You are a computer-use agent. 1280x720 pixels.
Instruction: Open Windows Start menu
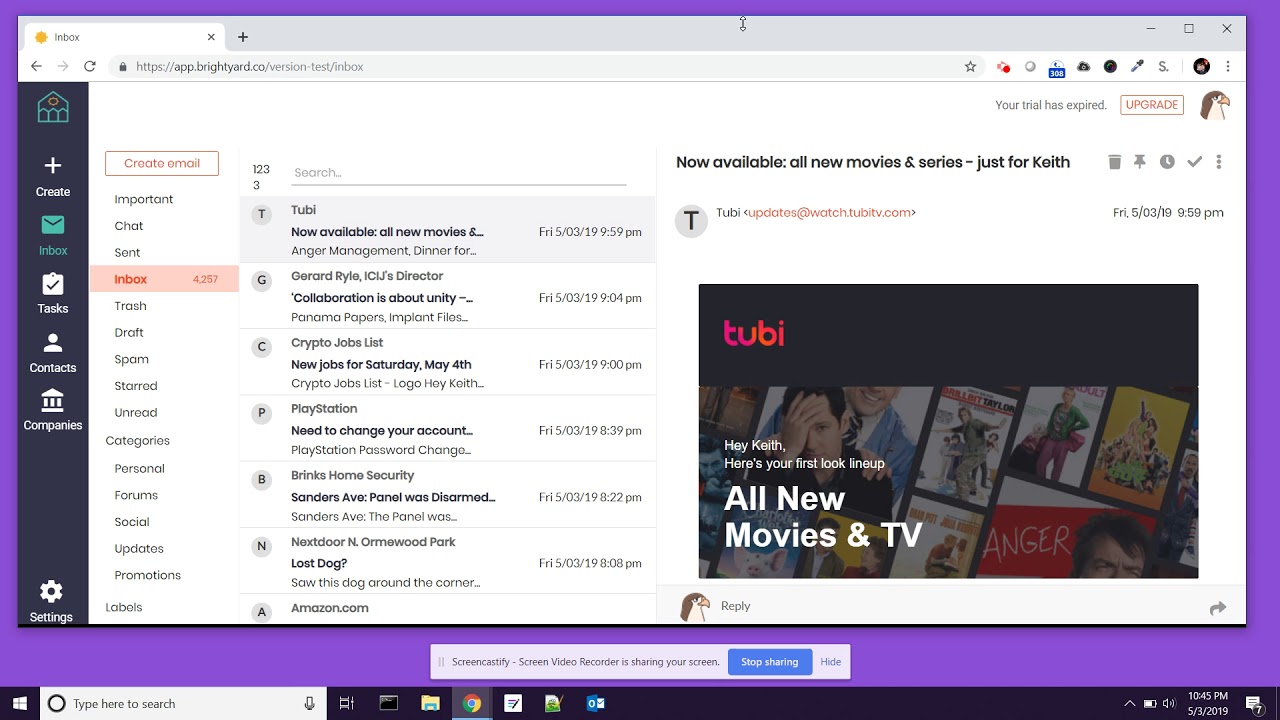coord(20,703)
